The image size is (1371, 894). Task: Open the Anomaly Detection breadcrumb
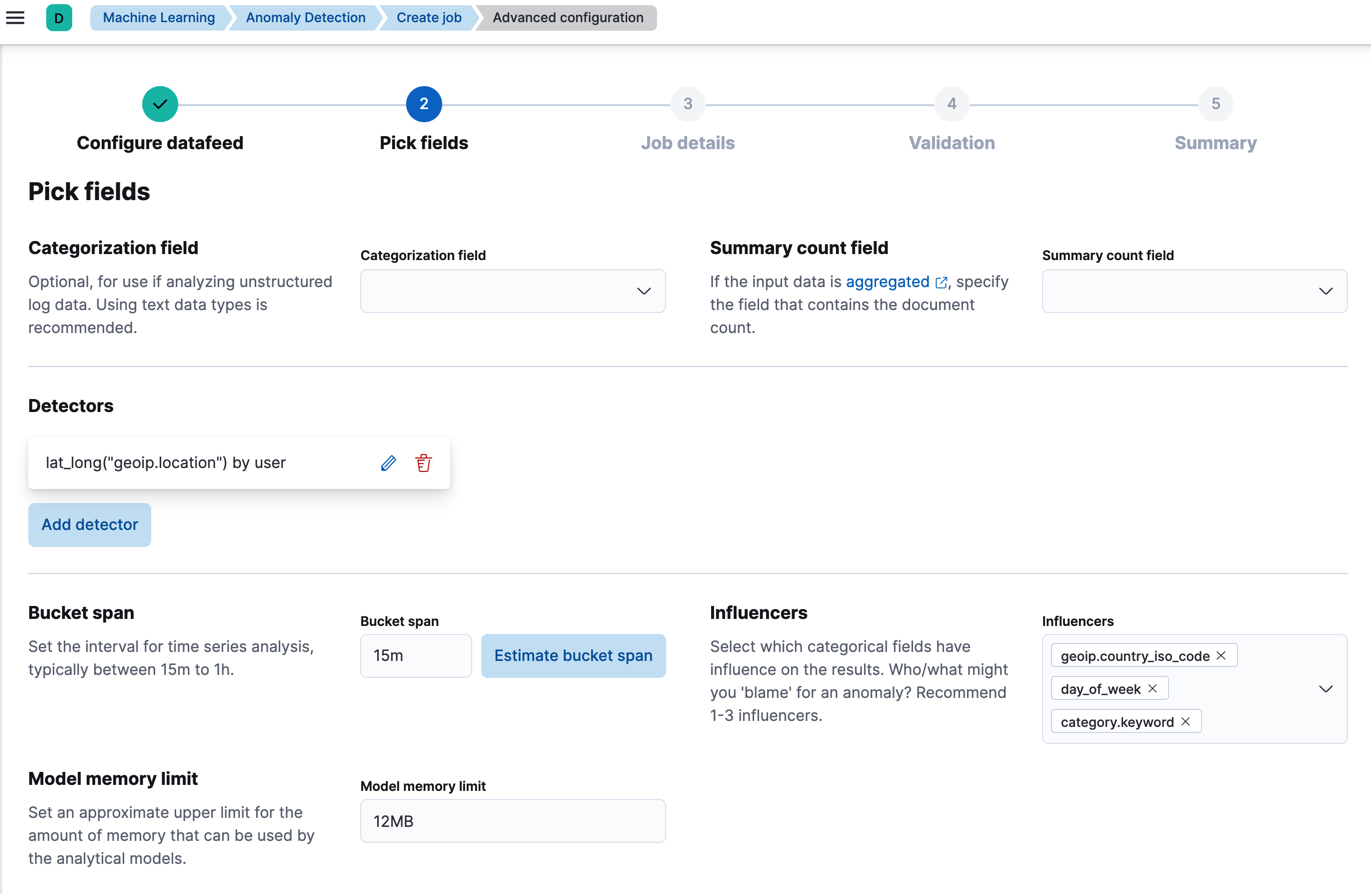click(x=303, y=17)
